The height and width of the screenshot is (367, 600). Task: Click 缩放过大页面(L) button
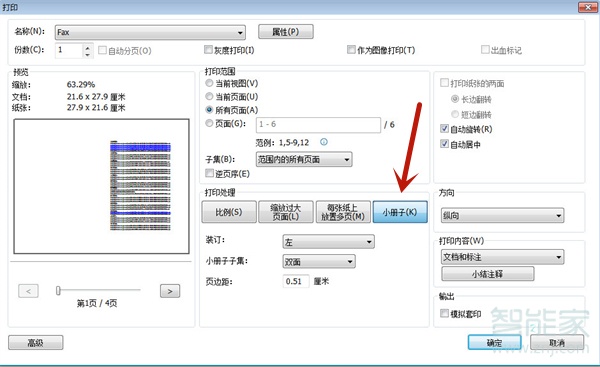(x=286, y=212)
